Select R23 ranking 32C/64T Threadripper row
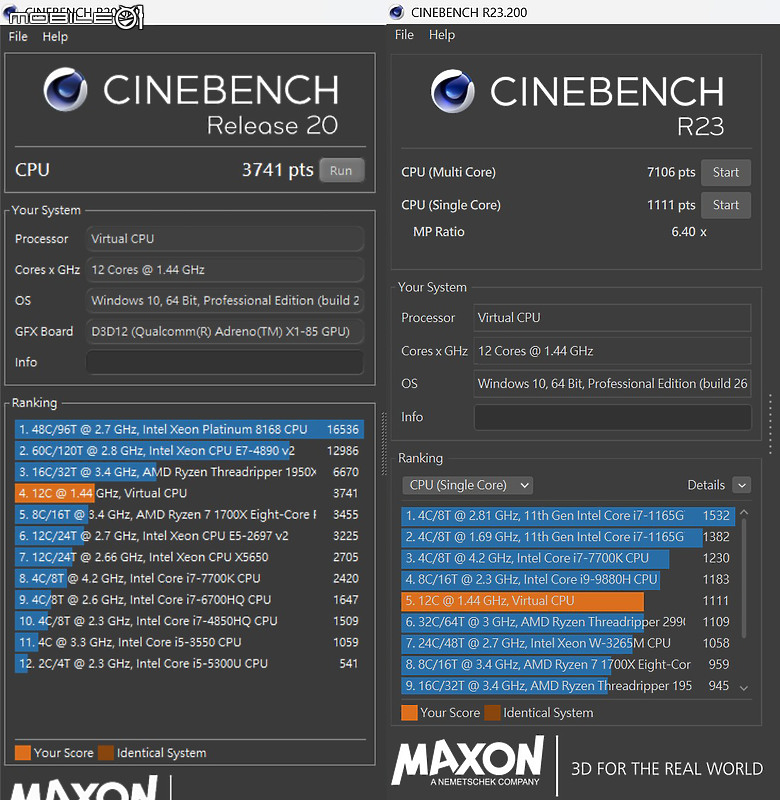This screenshot has width=780, height=800. (x=568, y=622)
